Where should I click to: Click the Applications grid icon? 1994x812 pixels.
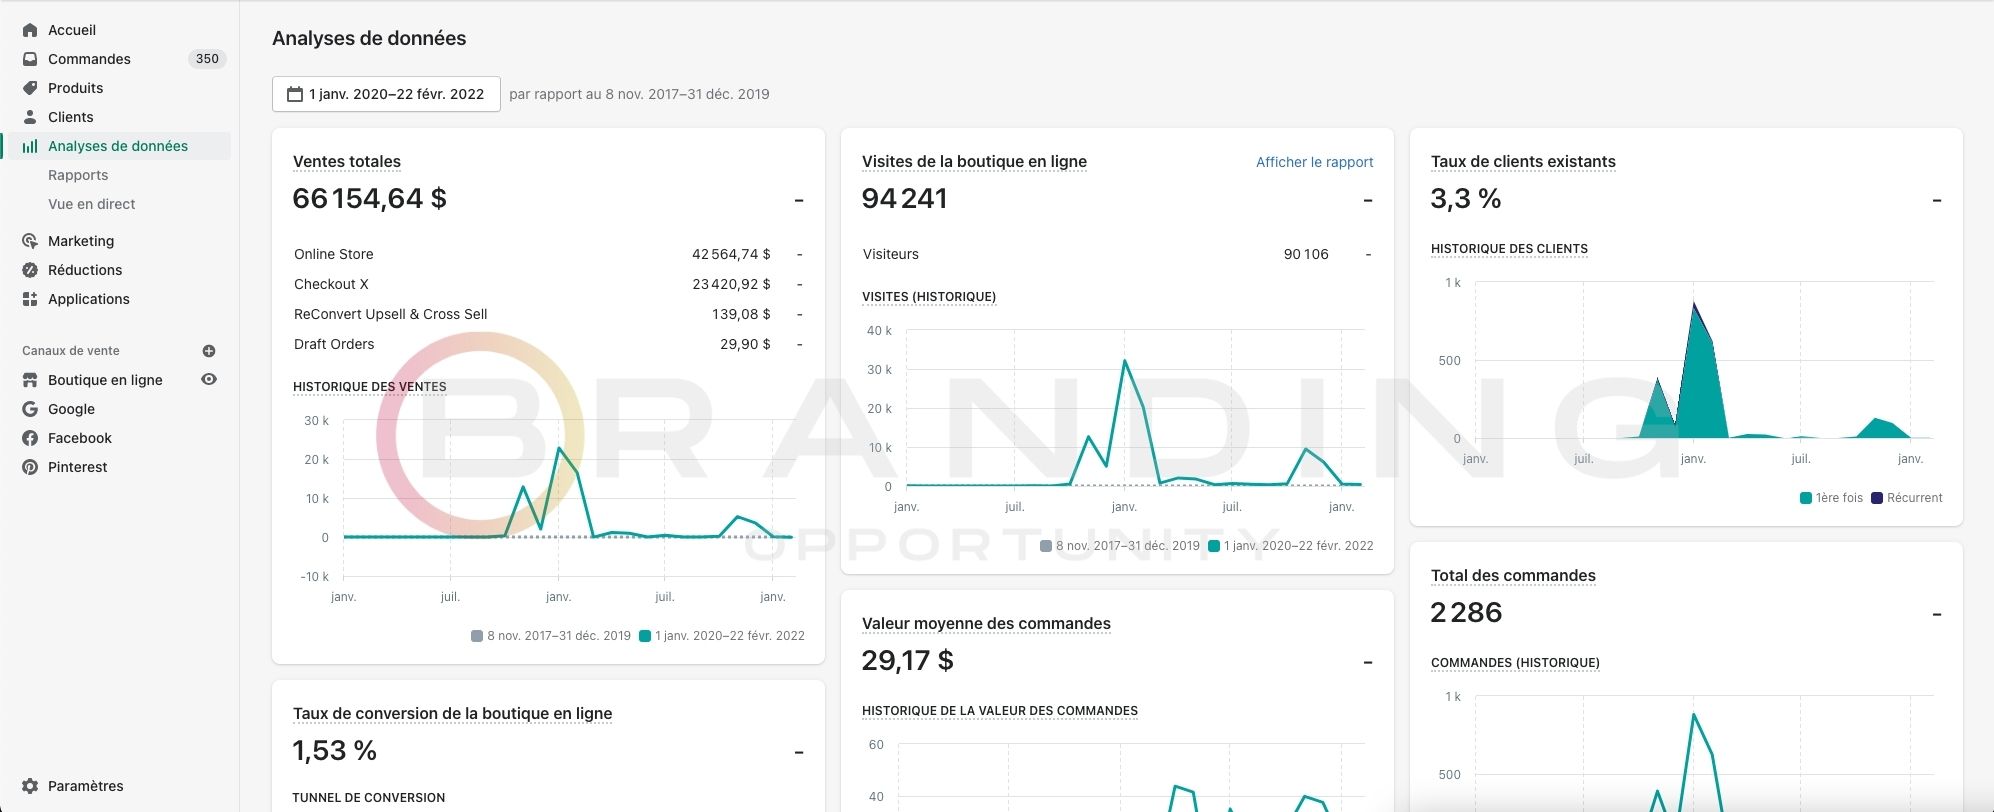[30, 299]
